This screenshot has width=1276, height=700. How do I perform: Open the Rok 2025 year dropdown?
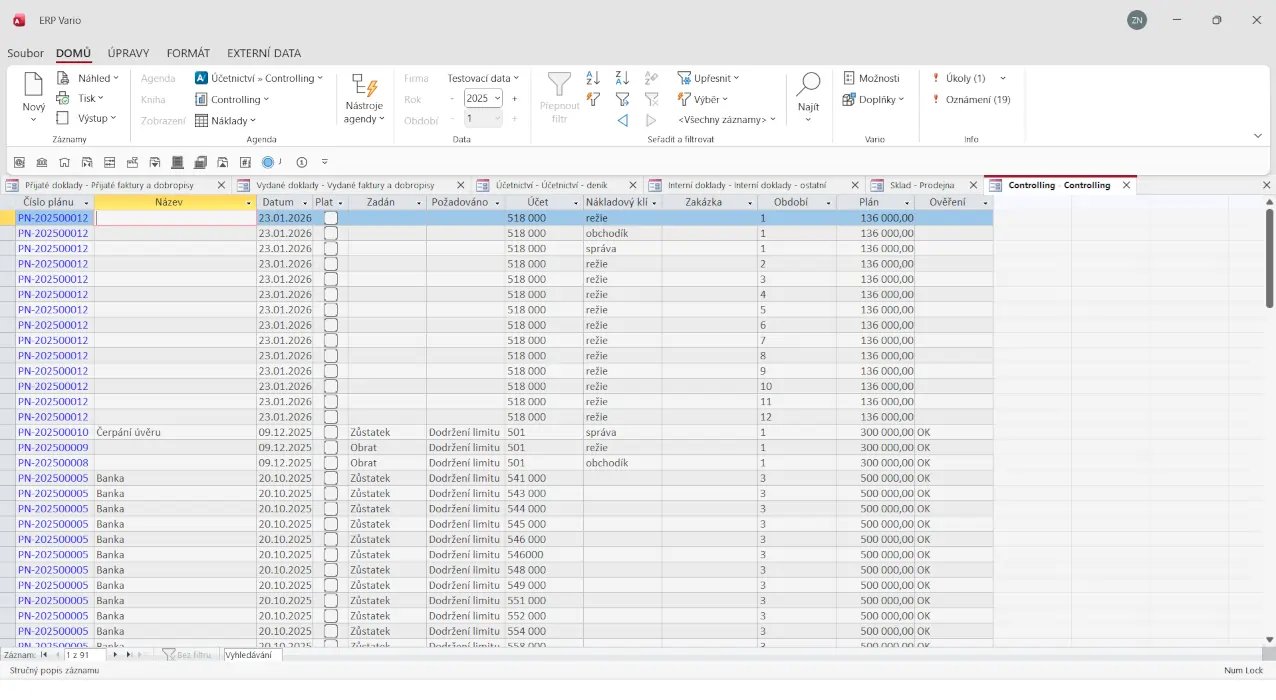(496, 98)
